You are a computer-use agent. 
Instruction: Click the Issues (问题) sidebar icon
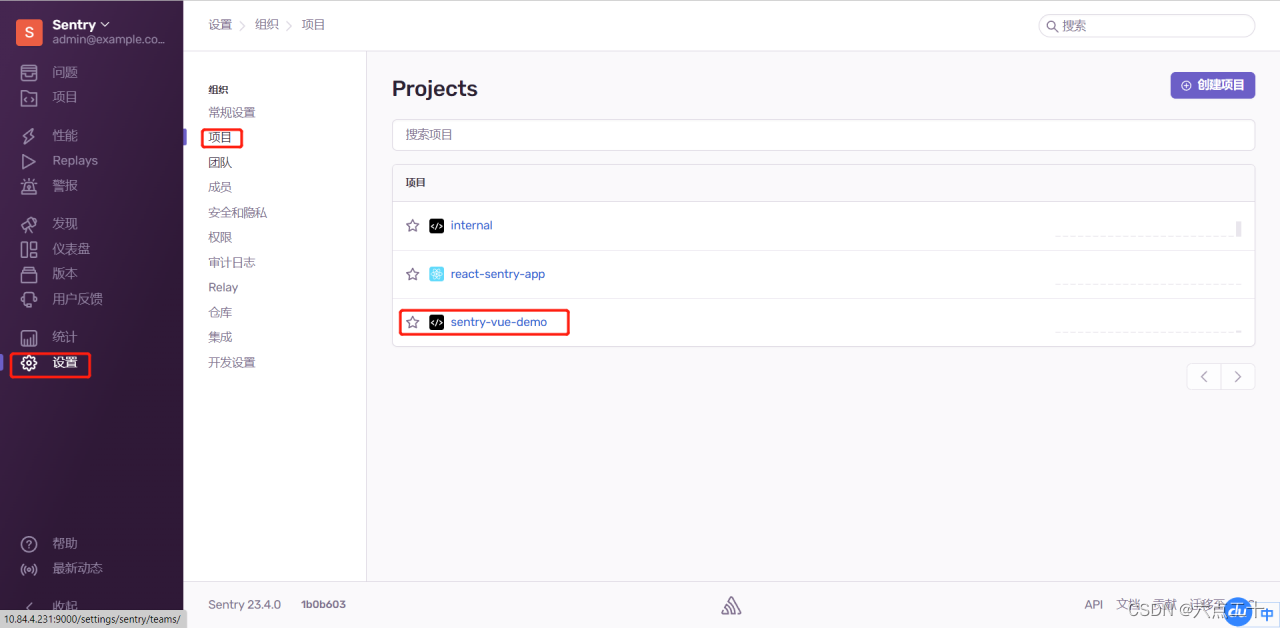(30, 73)
